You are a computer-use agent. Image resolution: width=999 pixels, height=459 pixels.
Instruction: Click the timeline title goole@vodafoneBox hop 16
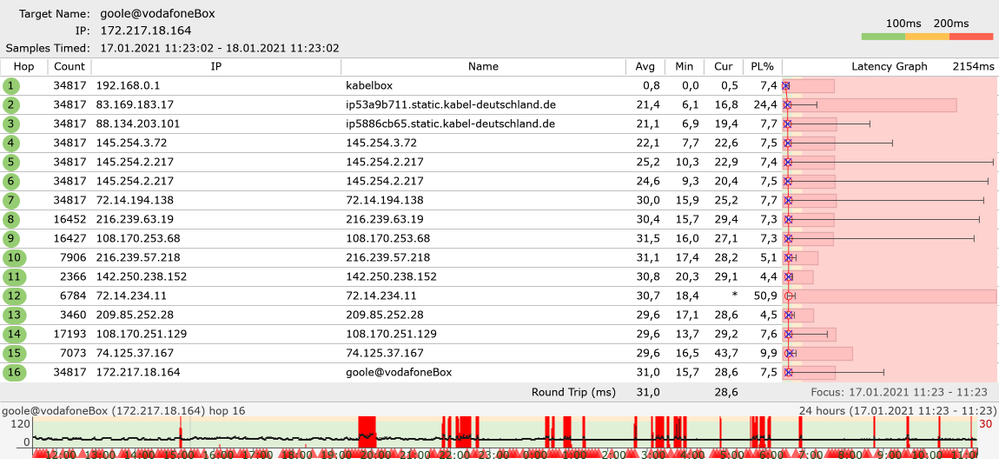tap(124, 411)
